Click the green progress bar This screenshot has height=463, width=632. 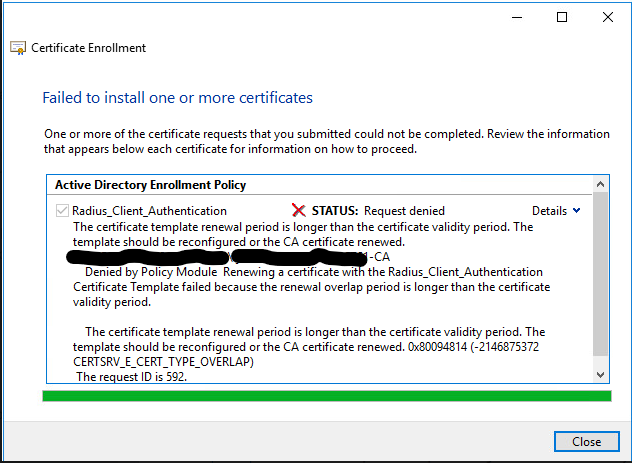[327, 396]
